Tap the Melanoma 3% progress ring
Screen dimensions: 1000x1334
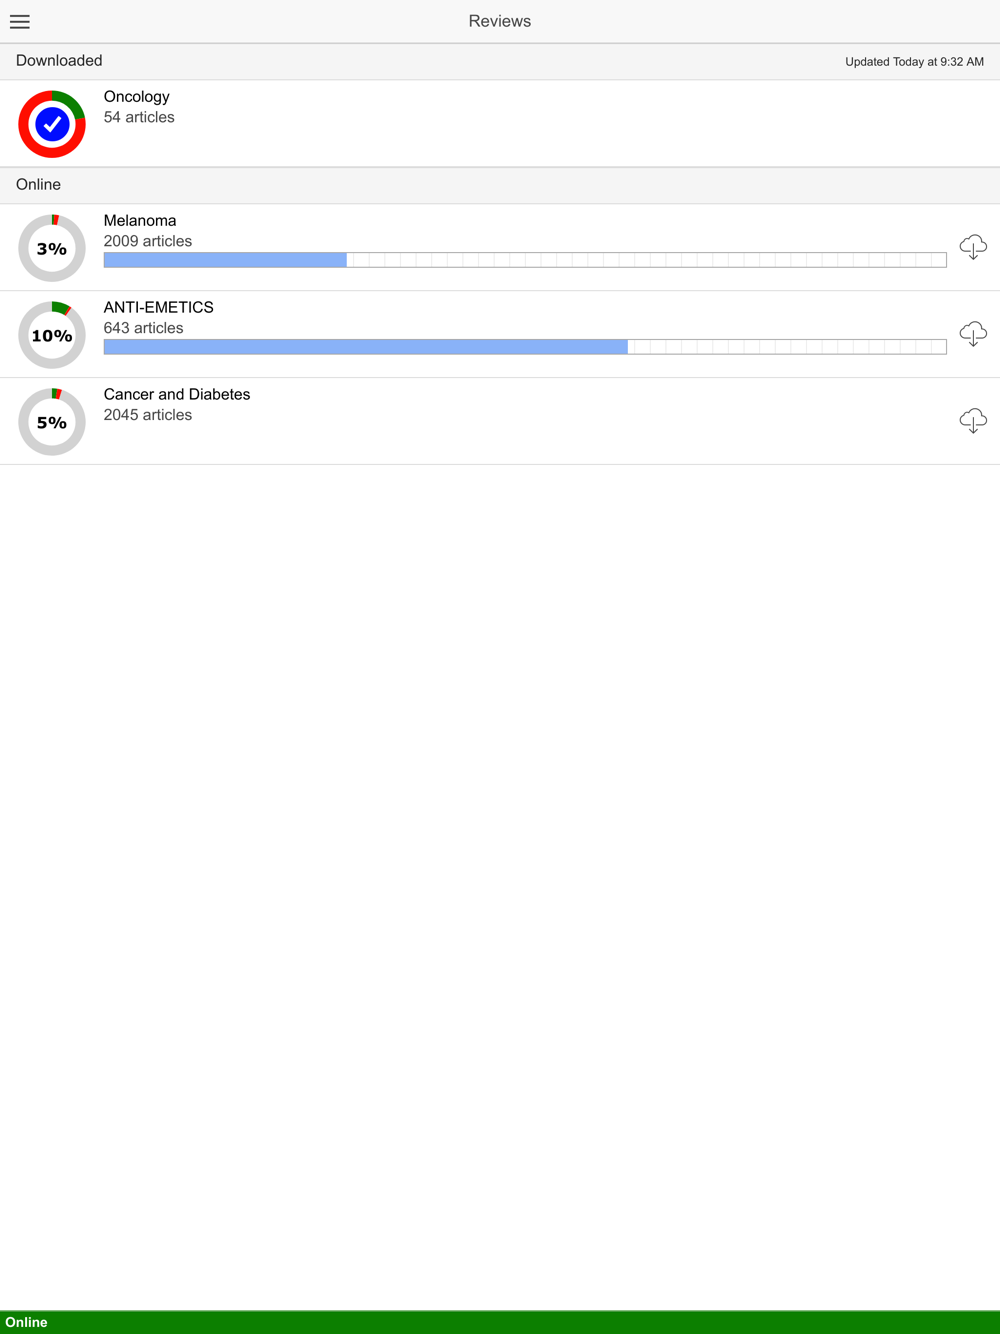(x=52, y=248)
